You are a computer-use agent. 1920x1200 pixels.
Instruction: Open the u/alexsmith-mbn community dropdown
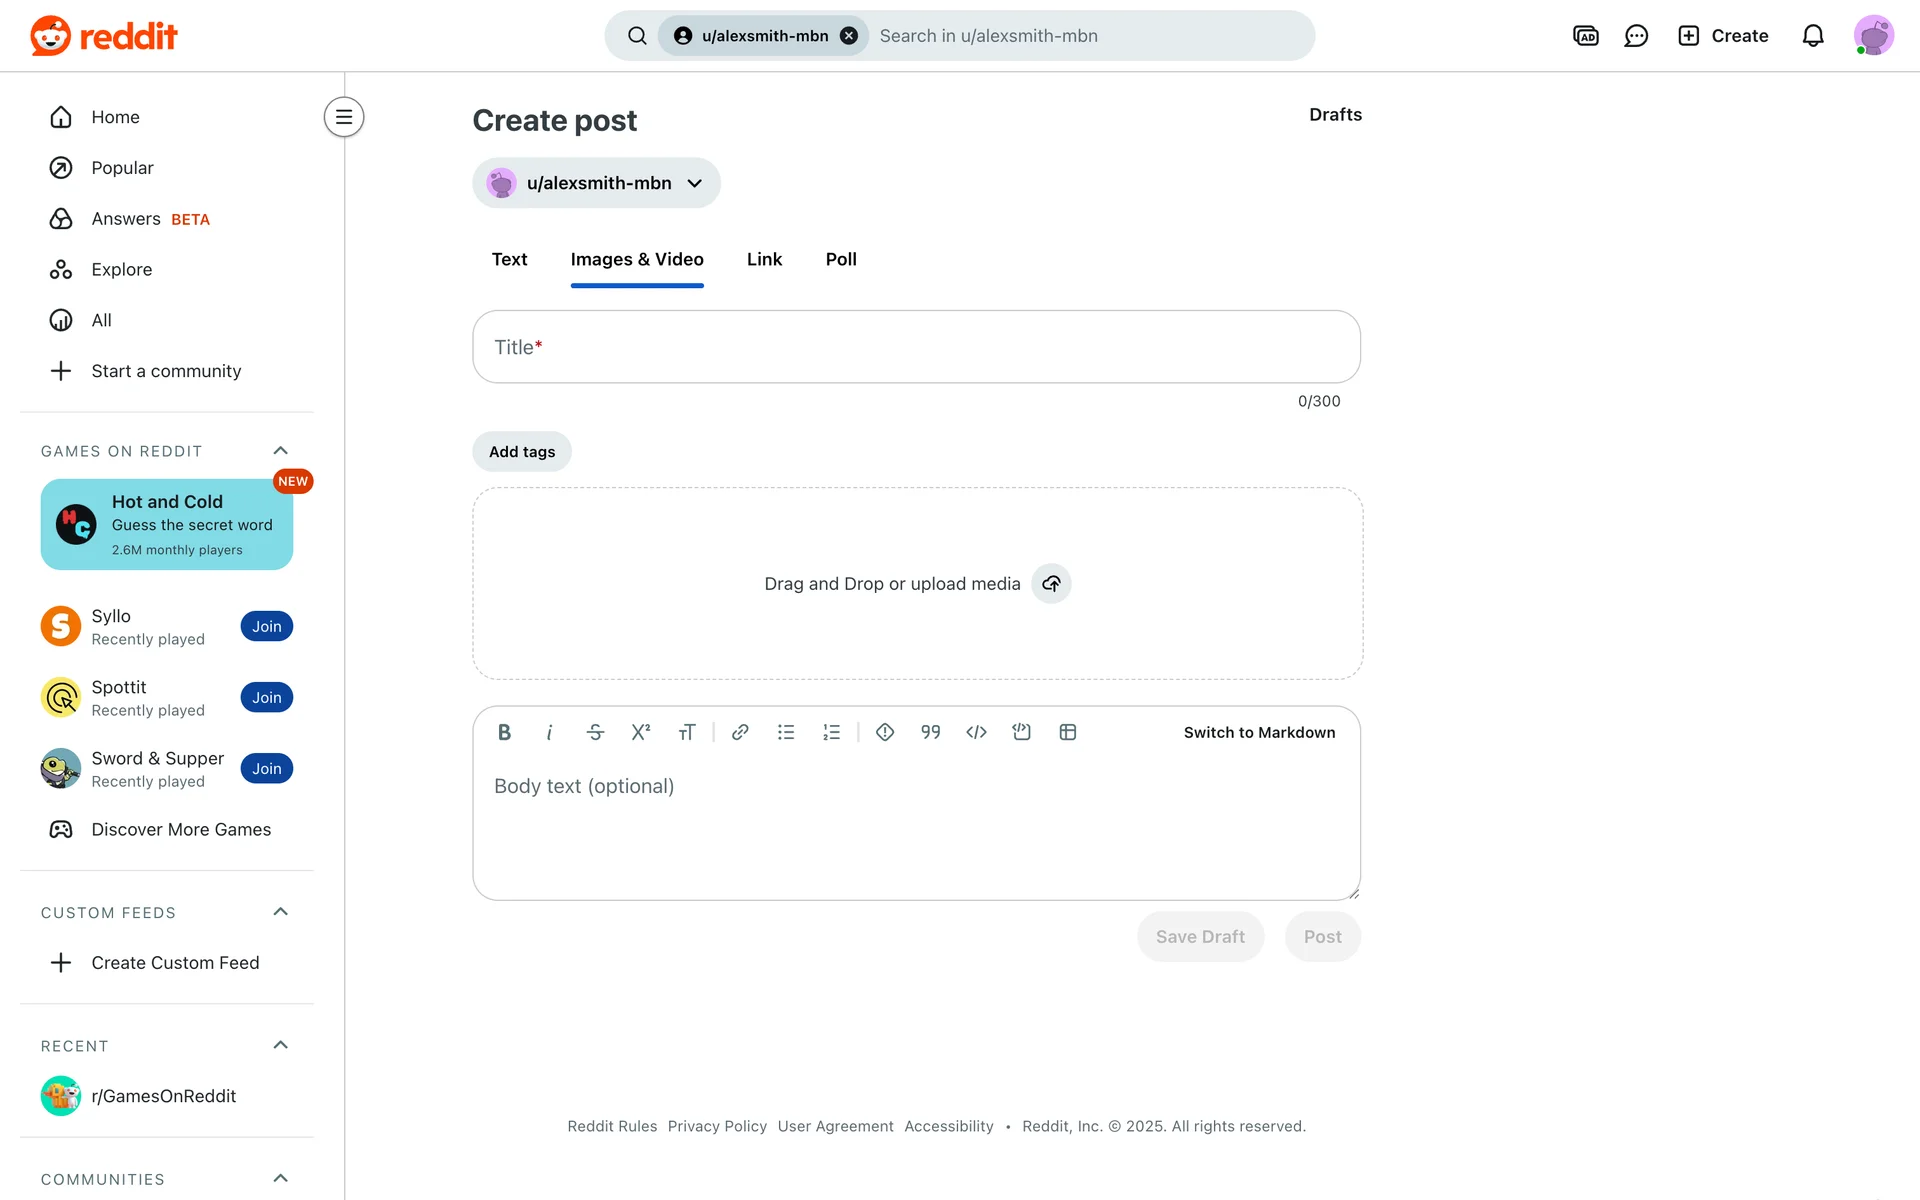596,183
